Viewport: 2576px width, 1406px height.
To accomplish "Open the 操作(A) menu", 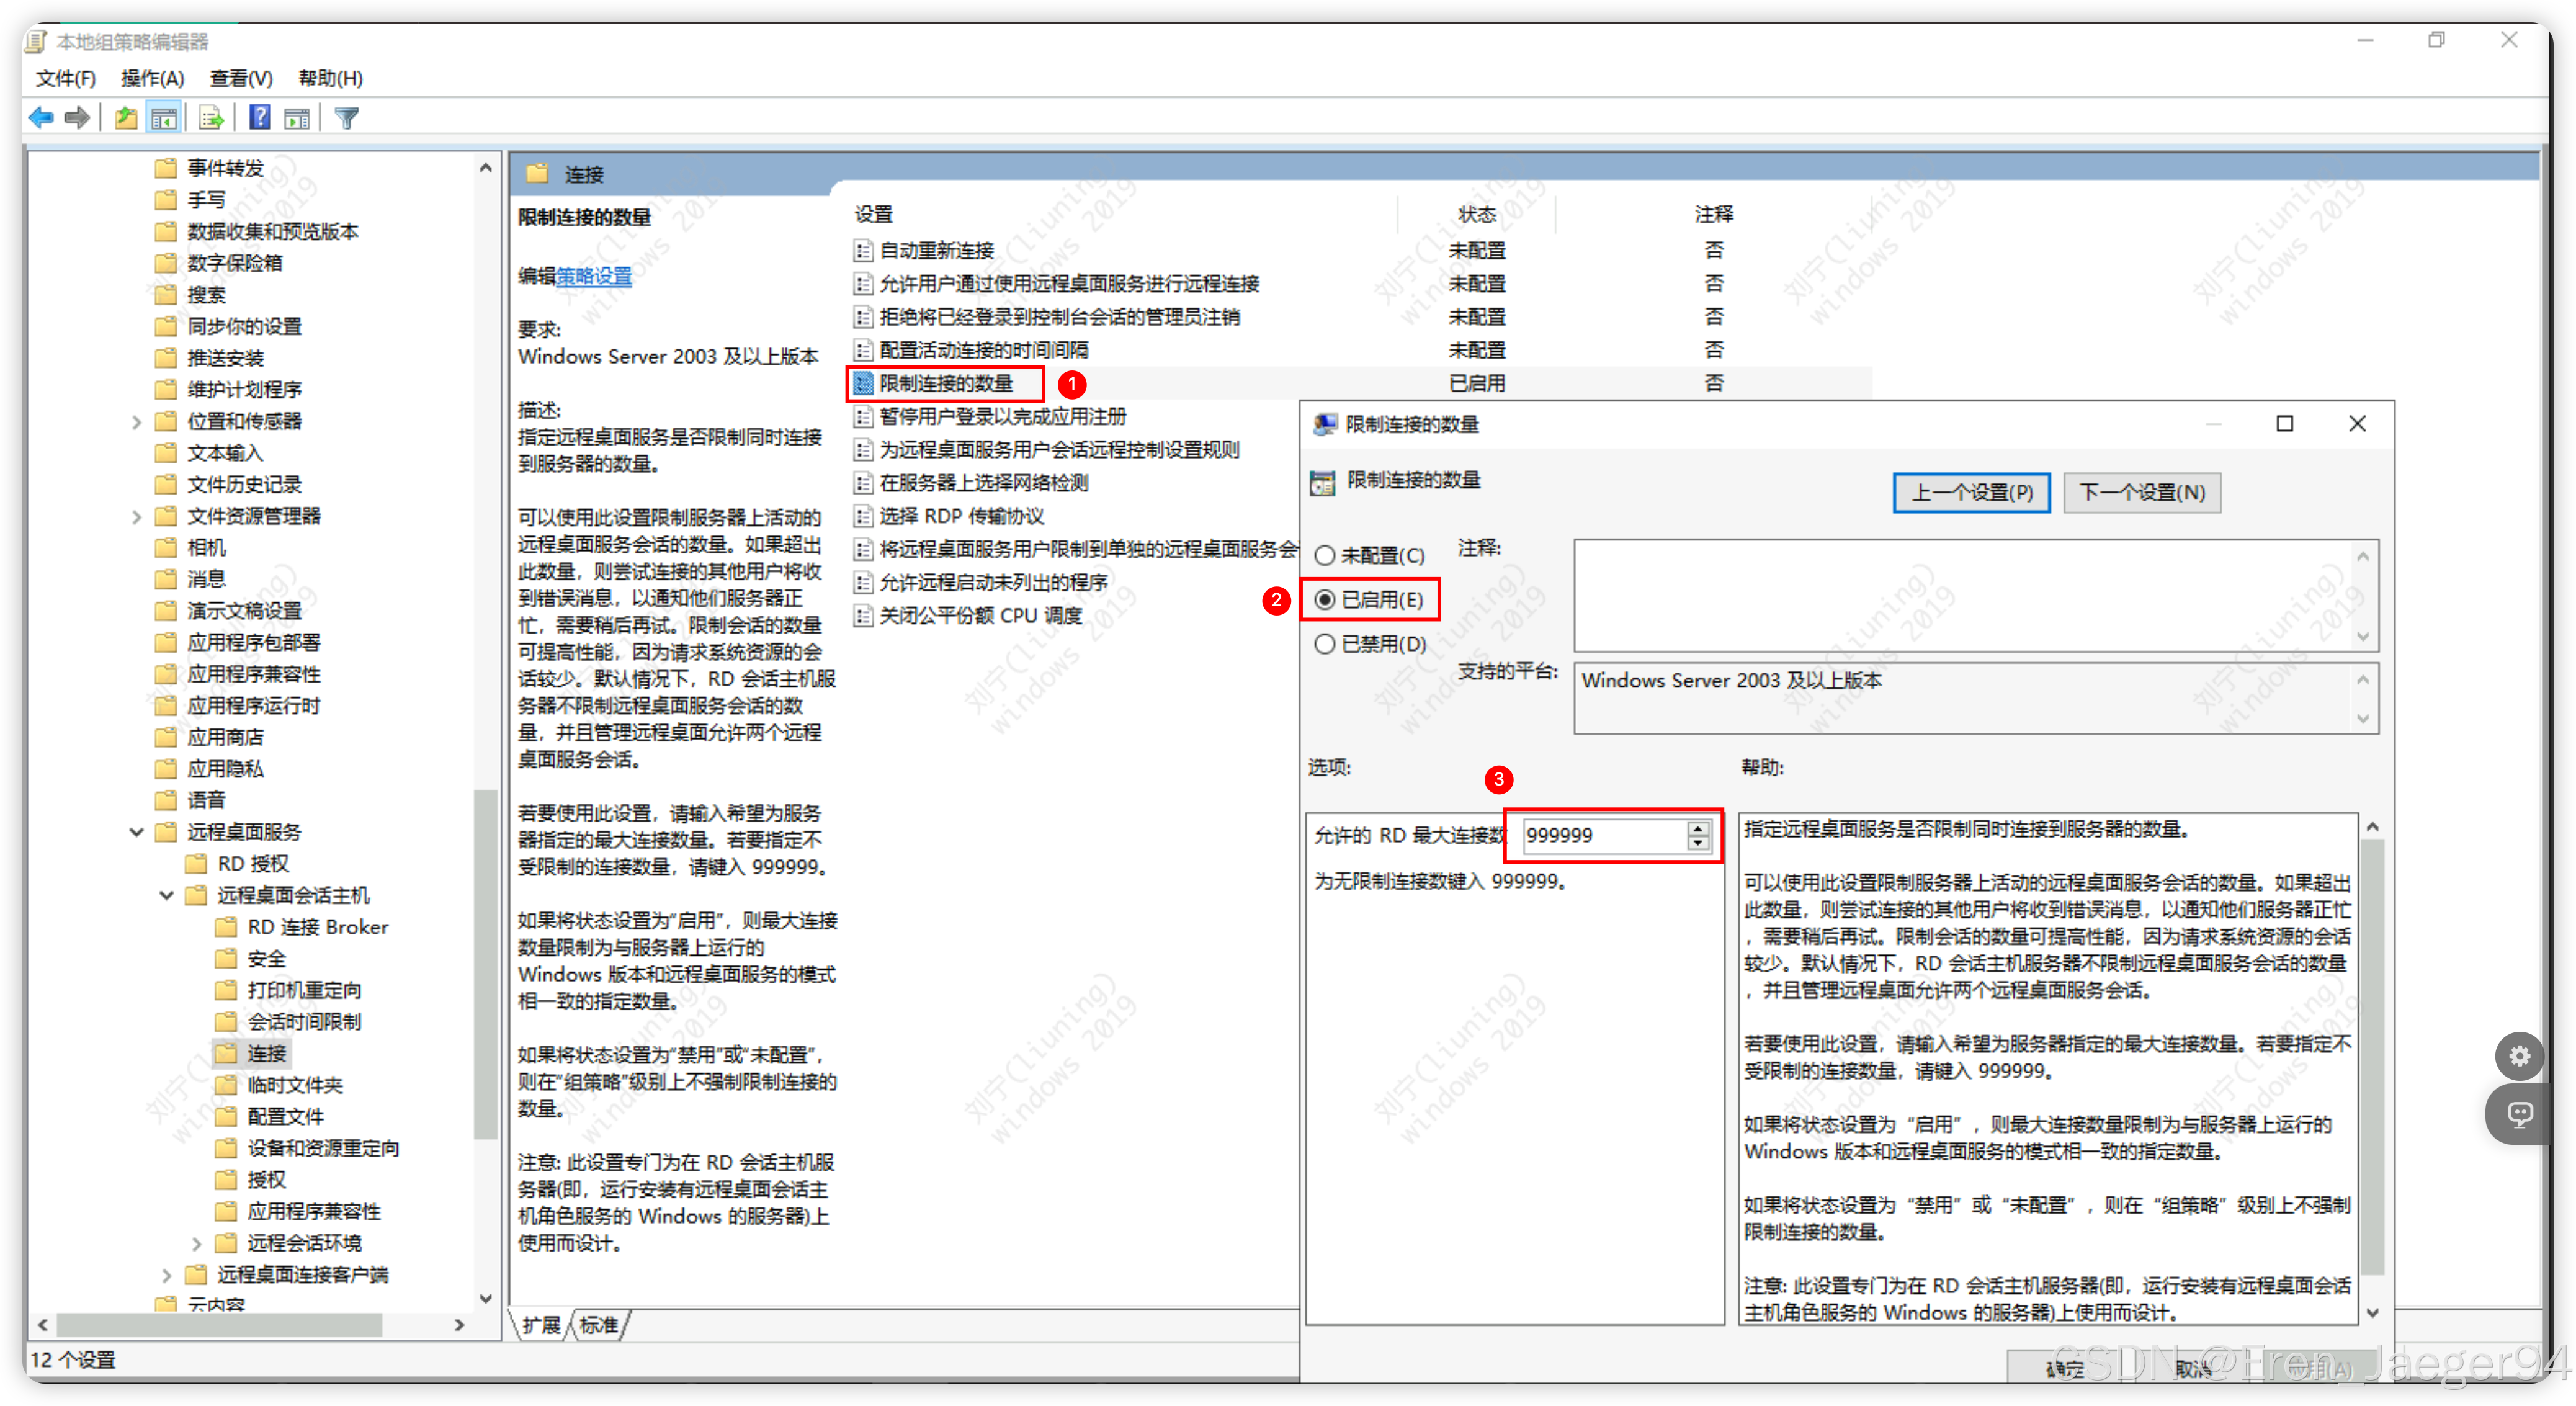I will [152, 78].
